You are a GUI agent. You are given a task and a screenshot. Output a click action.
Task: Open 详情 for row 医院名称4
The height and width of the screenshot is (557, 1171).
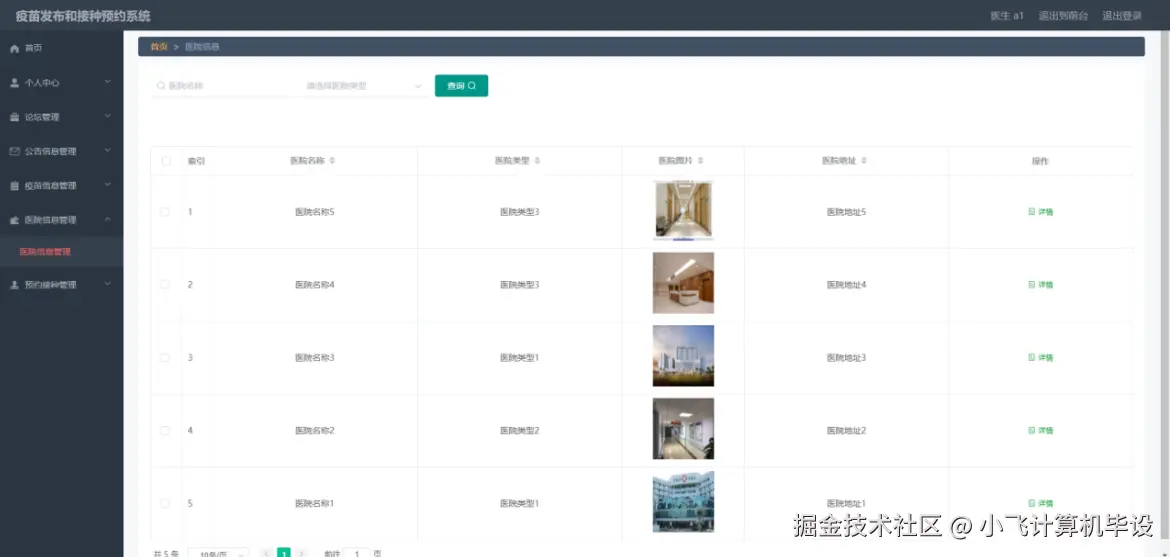[1041, 284]
